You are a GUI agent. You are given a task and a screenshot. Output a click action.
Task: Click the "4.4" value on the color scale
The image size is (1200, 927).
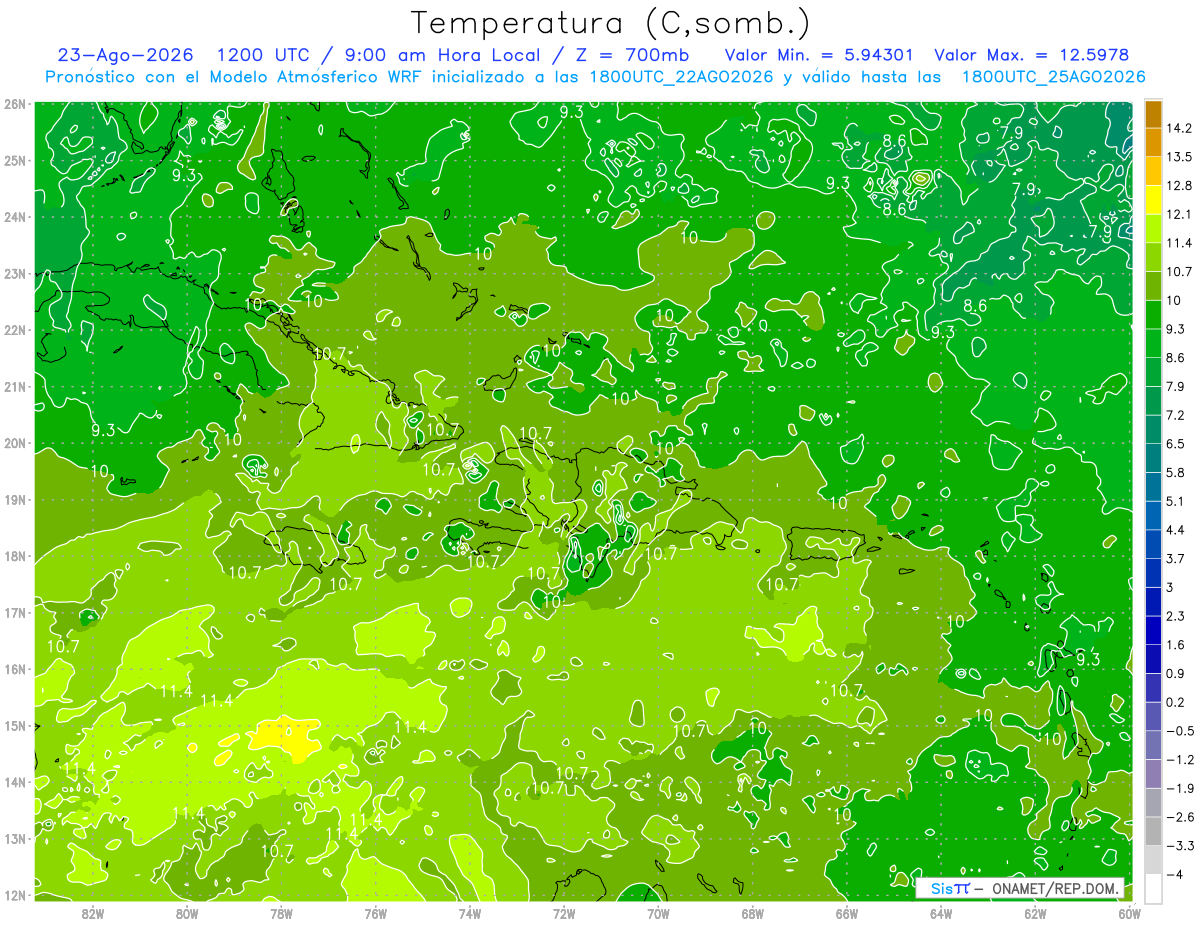[x=1176, y=530]
